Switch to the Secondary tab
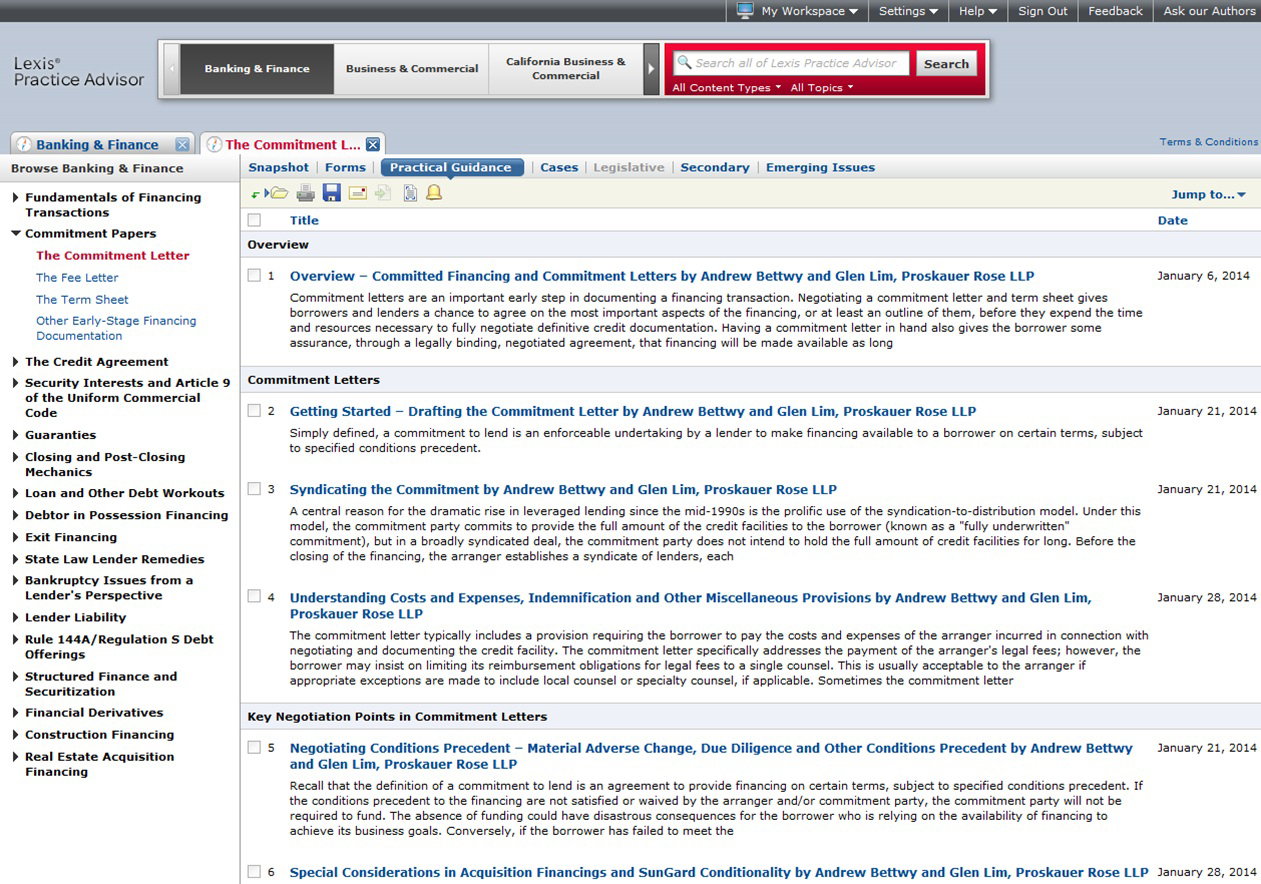This screenshot has width=1261, height=884. tap(715, 167)
